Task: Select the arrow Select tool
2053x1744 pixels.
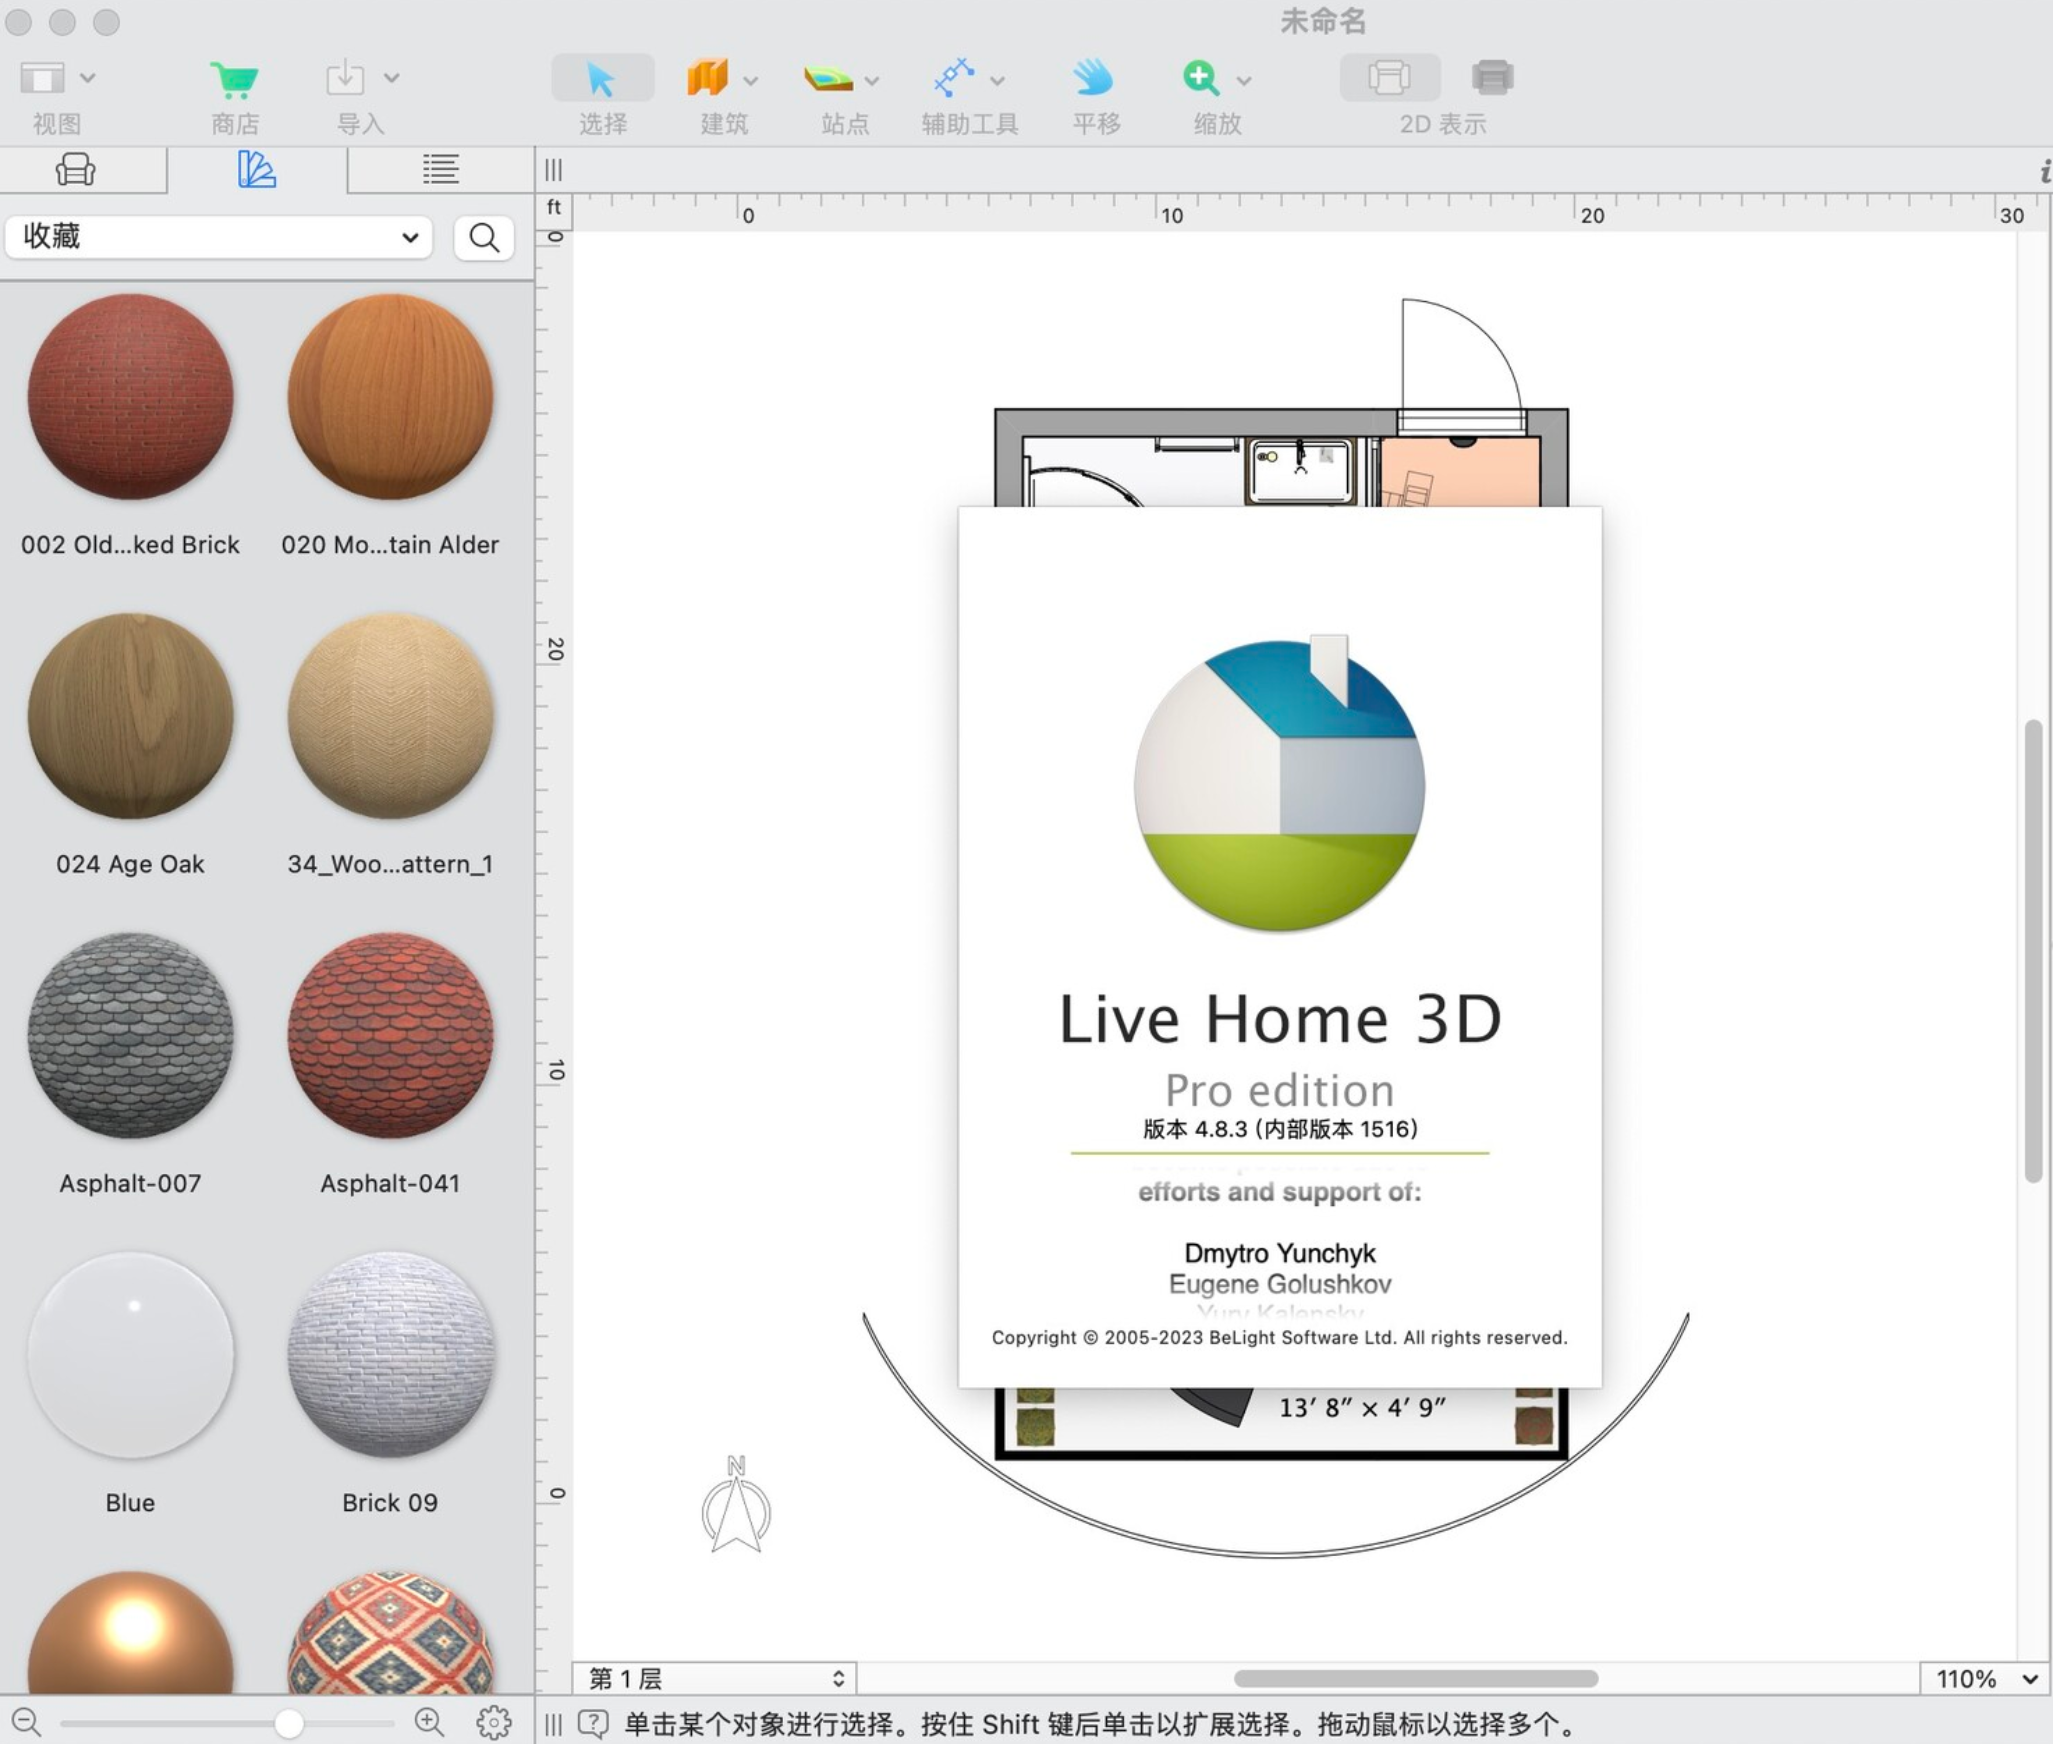Action: pos(601,78)
